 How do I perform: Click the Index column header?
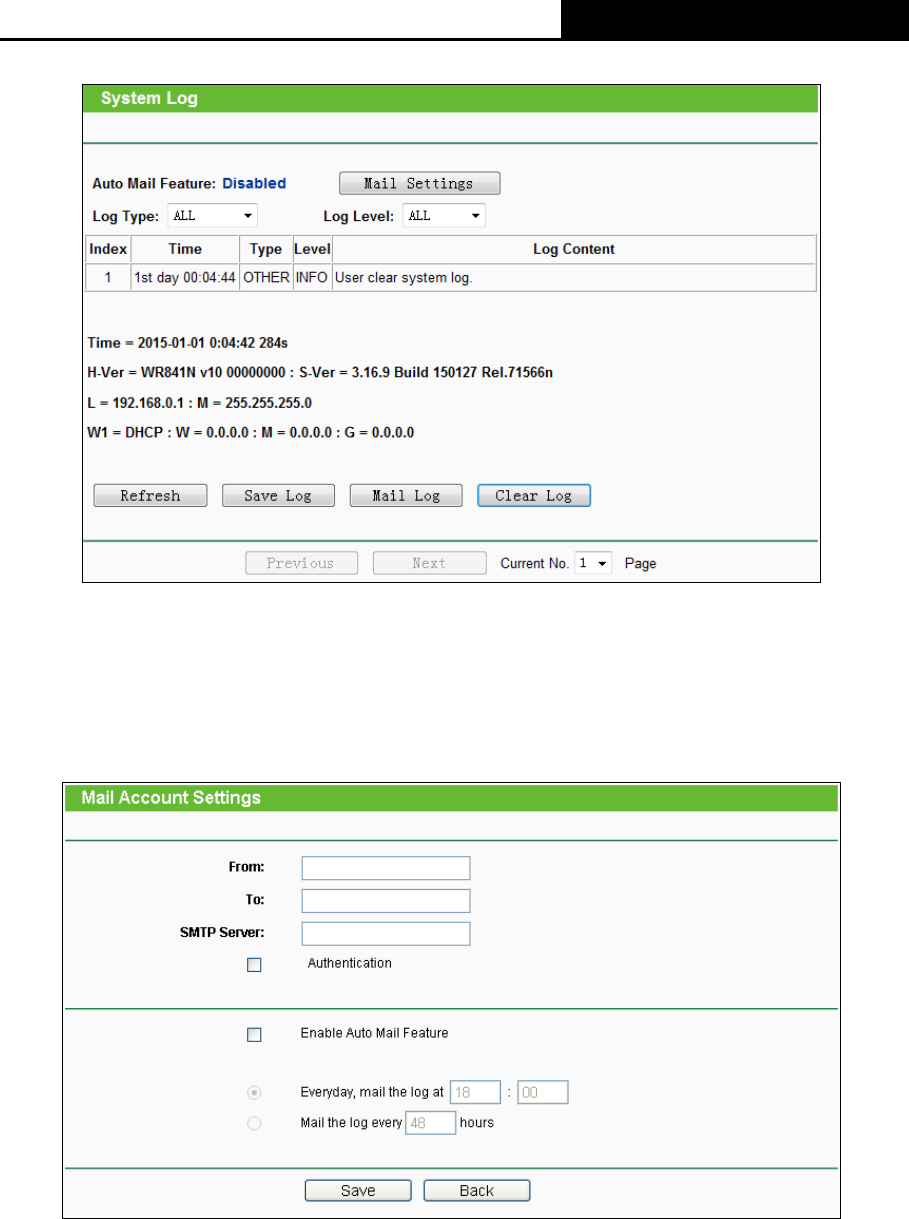108,249
